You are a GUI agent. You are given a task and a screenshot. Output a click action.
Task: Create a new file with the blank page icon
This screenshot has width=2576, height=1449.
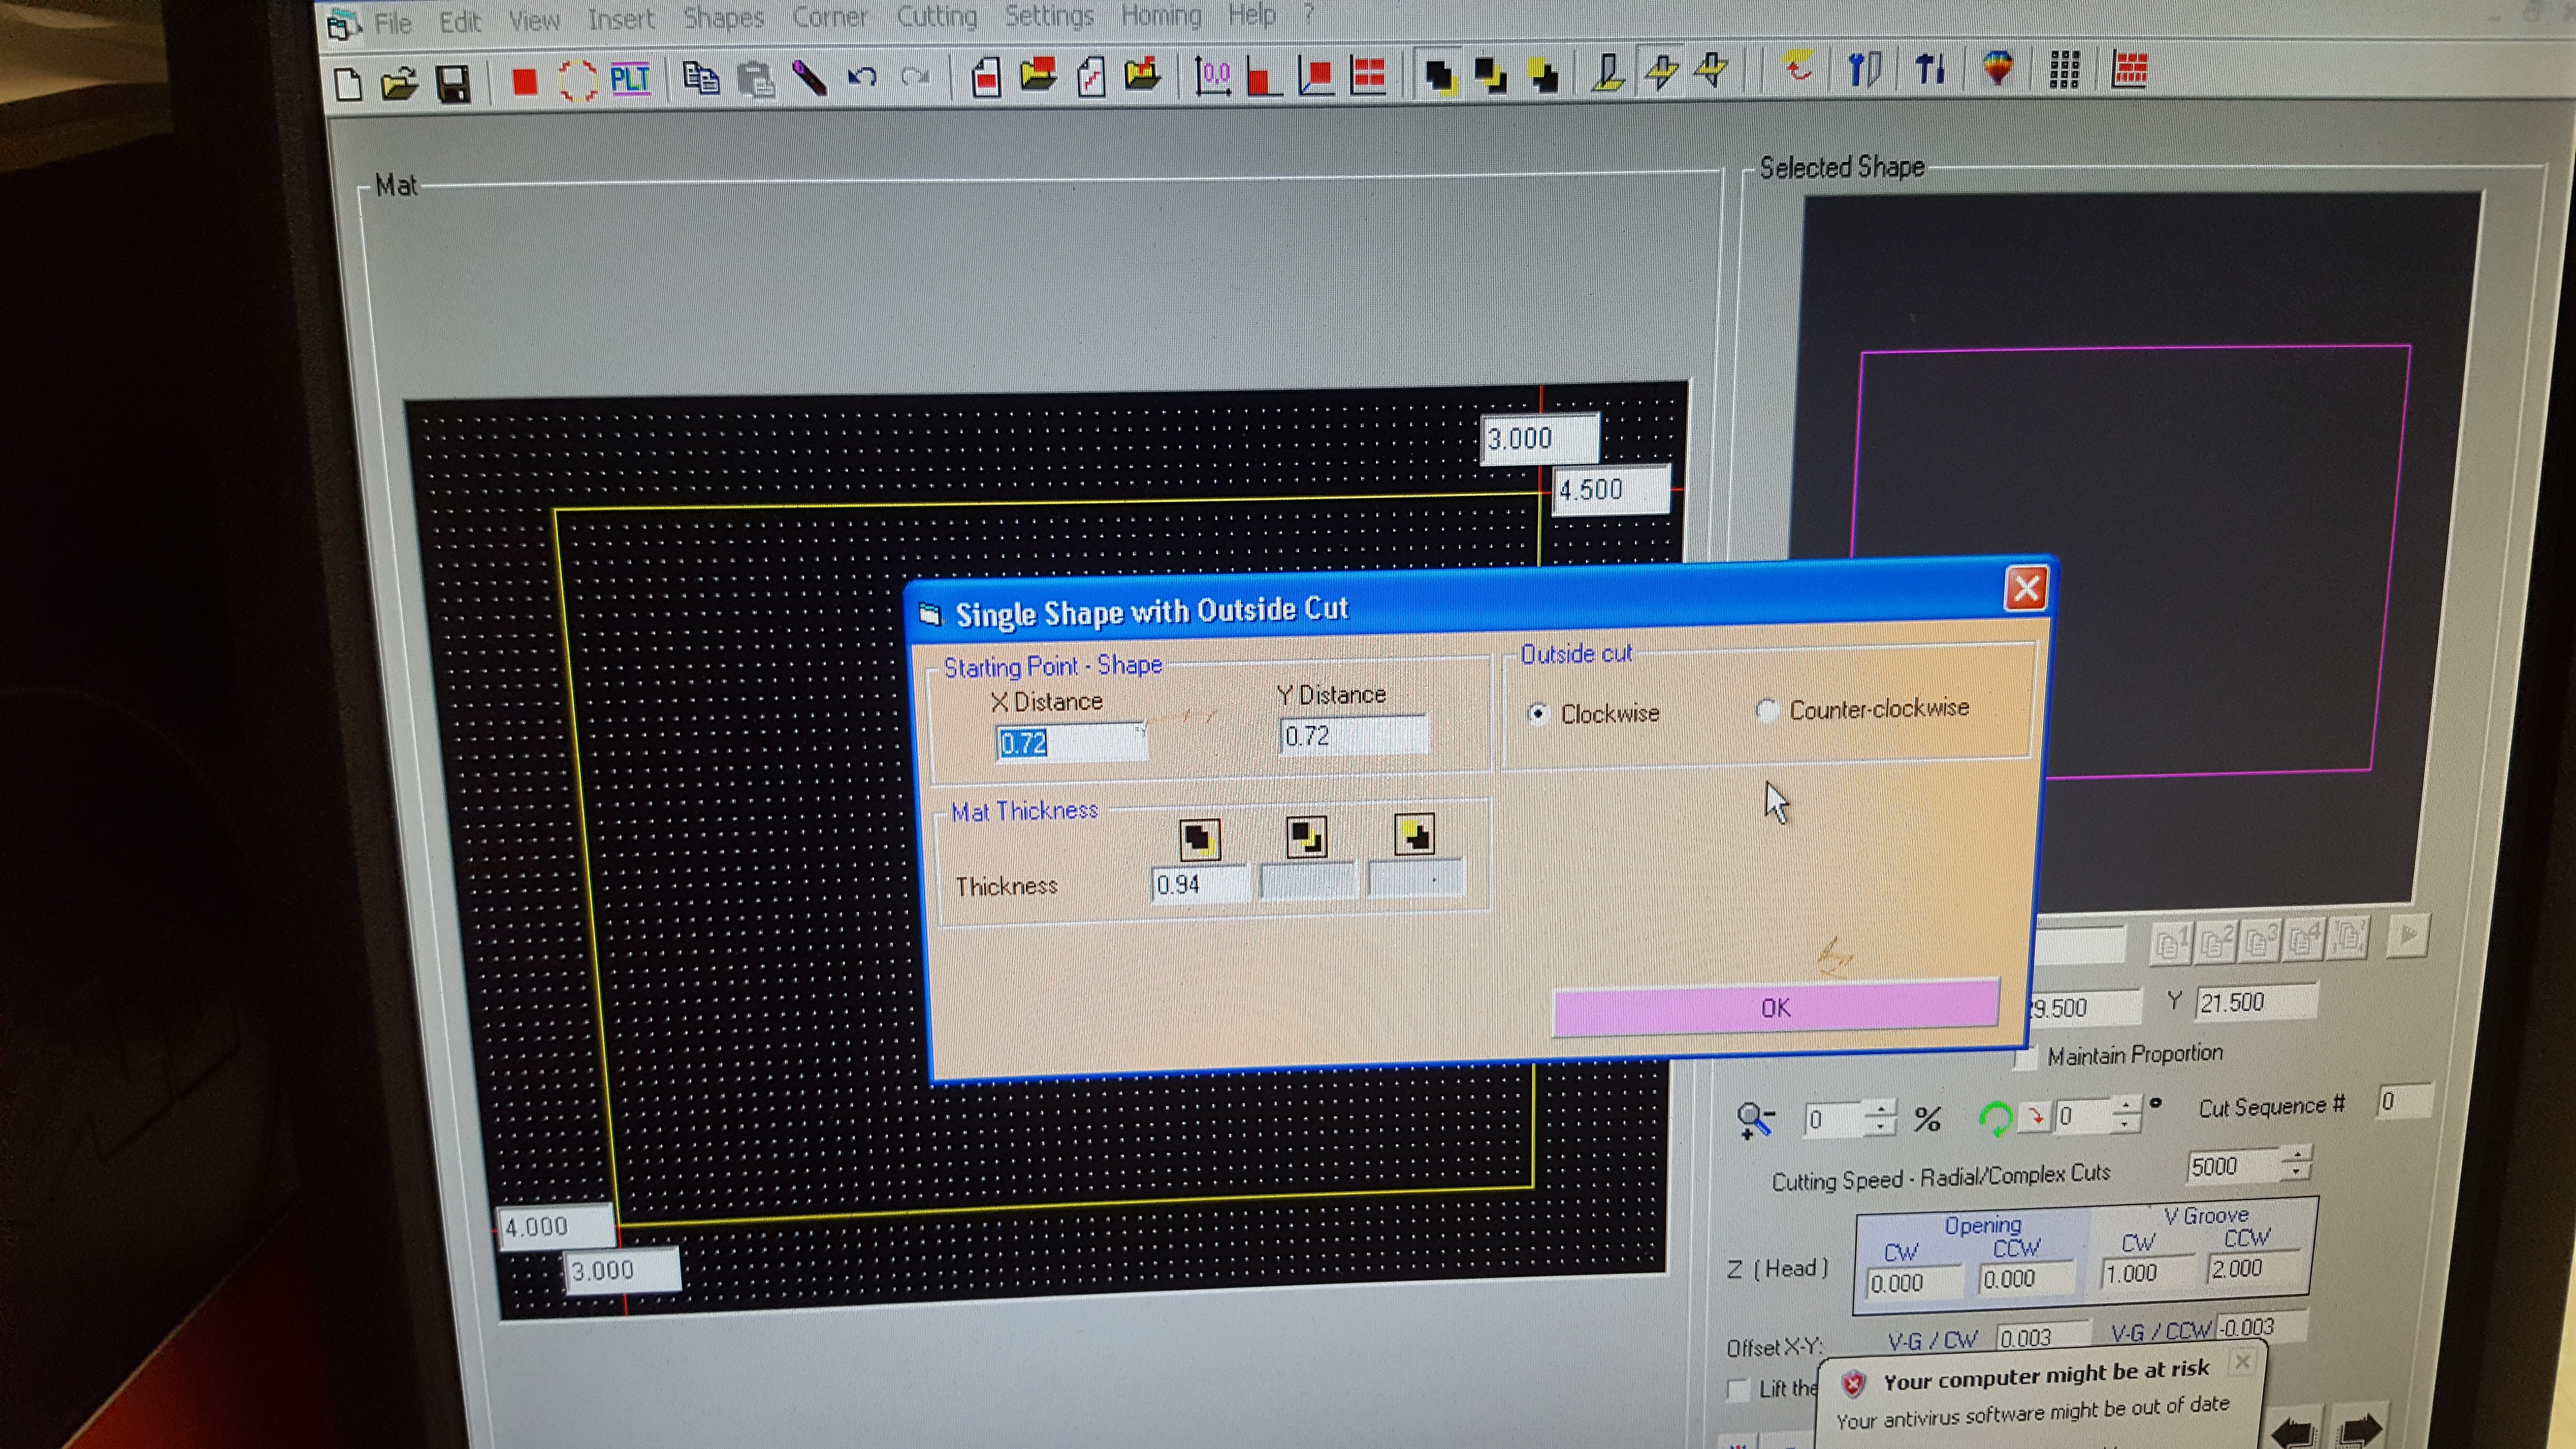coord(348,85)
